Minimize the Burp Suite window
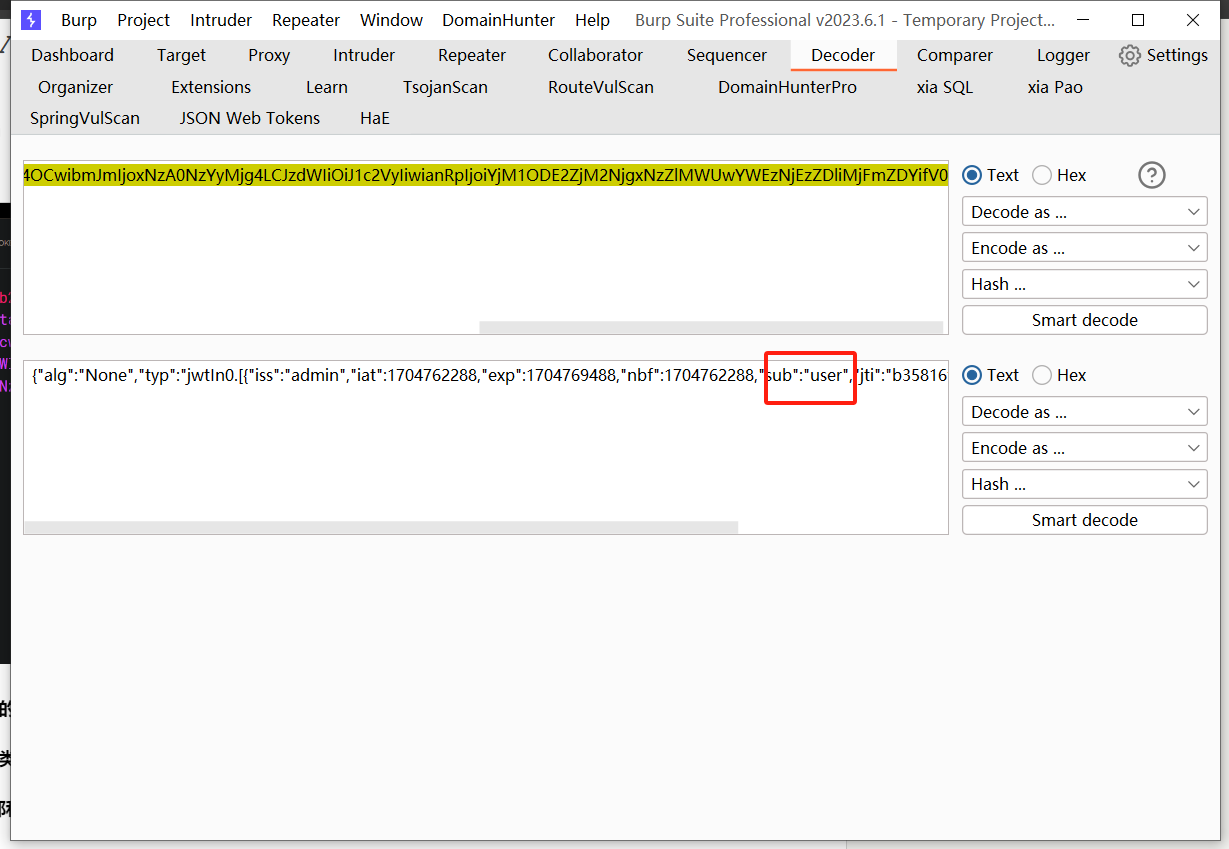The width and height of the screenshot is (1229, 849). point(1083,20)
